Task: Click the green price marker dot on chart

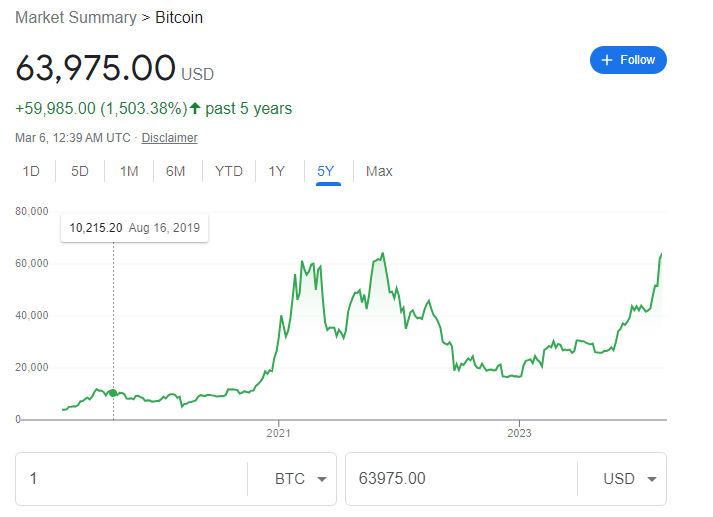Action: point(113,393)
